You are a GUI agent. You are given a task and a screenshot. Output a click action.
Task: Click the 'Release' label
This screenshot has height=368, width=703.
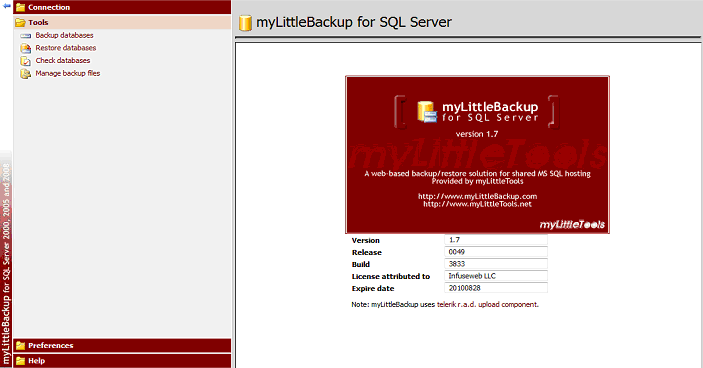coord(367,252)
